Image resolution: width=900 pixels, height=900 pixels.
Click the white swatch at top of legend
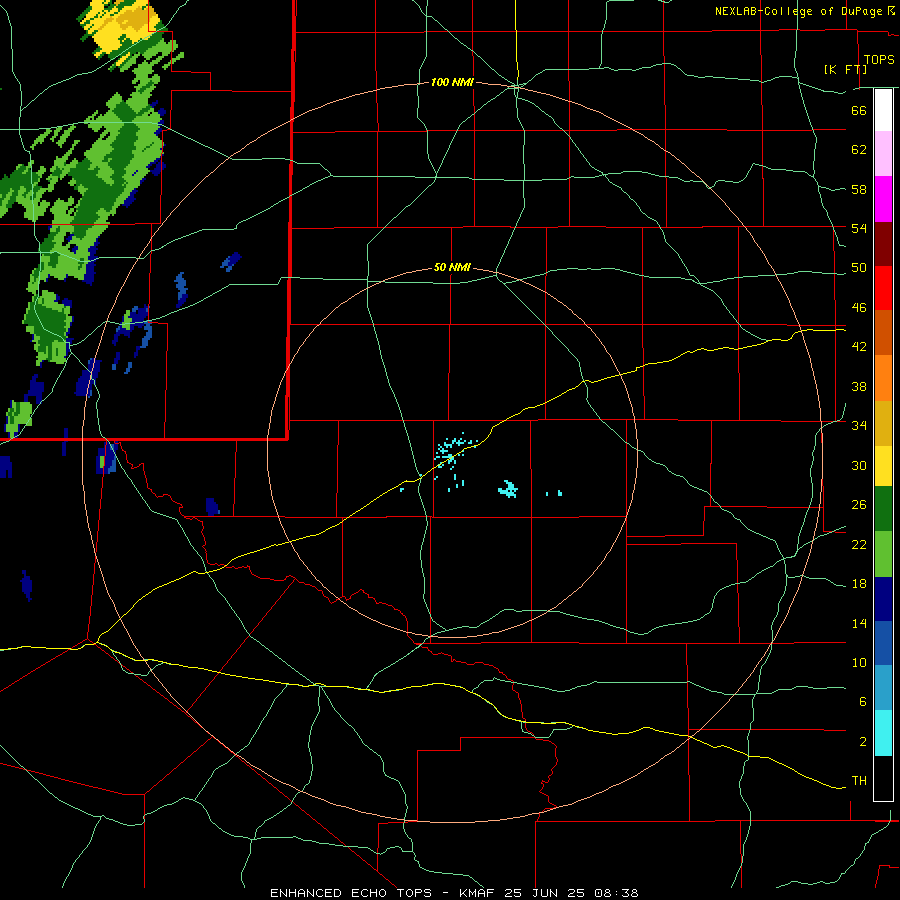tap(883, 110)
